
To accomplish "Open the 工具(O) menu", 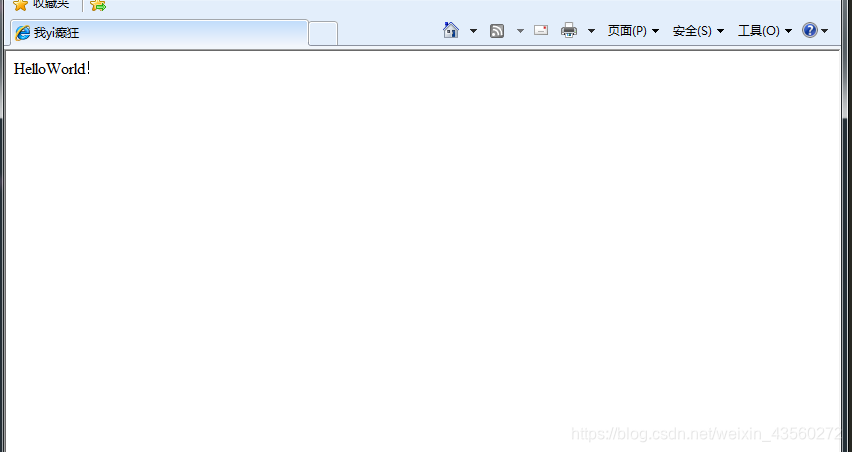I will (x=765, y=31).
